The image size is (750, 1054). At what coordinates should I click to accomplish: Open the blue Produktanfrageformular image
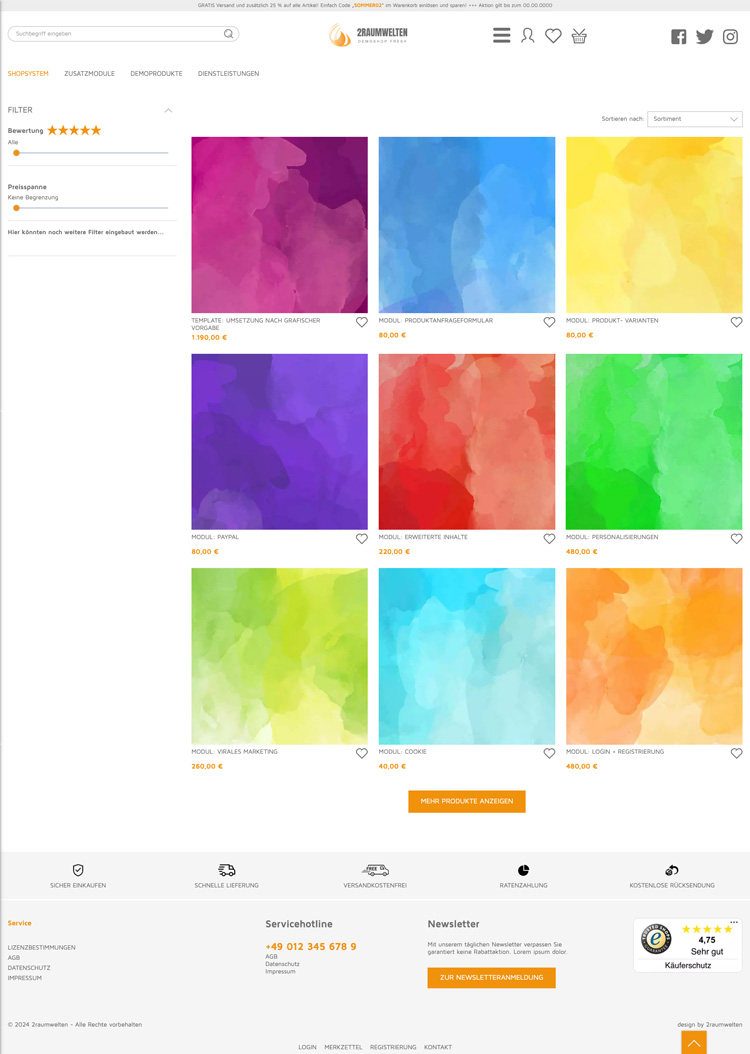467,225
